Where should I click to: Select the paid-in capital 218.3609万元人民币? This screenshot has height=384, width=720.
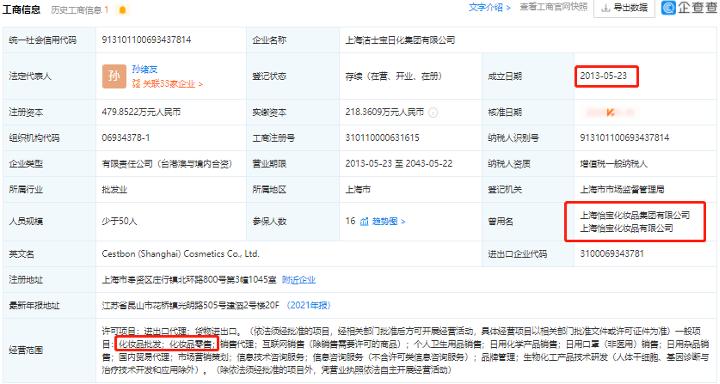[x=385, y=112]
